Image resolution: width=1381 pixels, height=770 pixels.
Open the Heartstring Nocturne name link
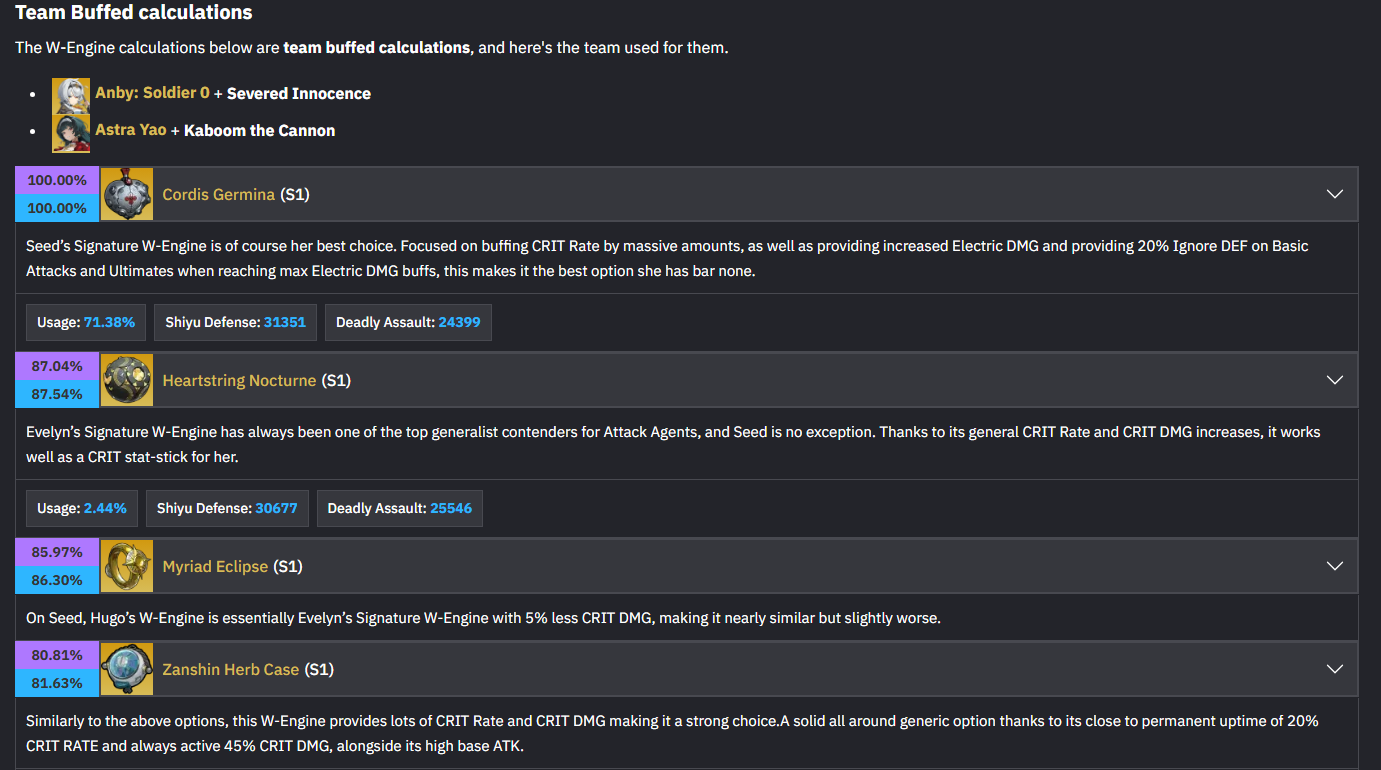tap(239, 380)
